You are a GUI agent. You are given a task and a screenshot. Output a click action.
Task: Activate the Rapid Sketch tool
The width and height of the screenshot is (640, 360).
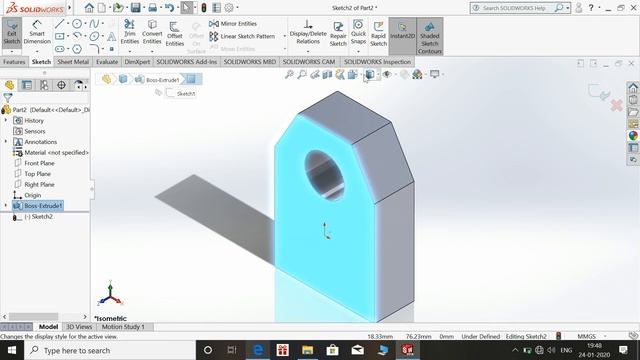(378, 34)
